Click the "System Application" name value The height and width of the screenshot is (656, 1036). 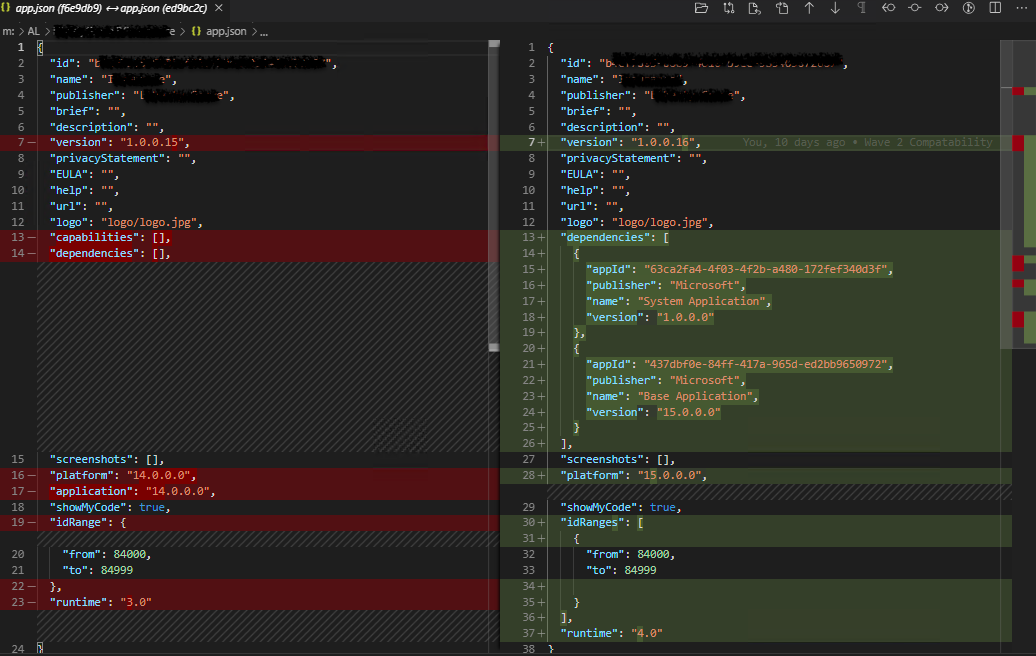pyautogui.click(x=701, y=301)
